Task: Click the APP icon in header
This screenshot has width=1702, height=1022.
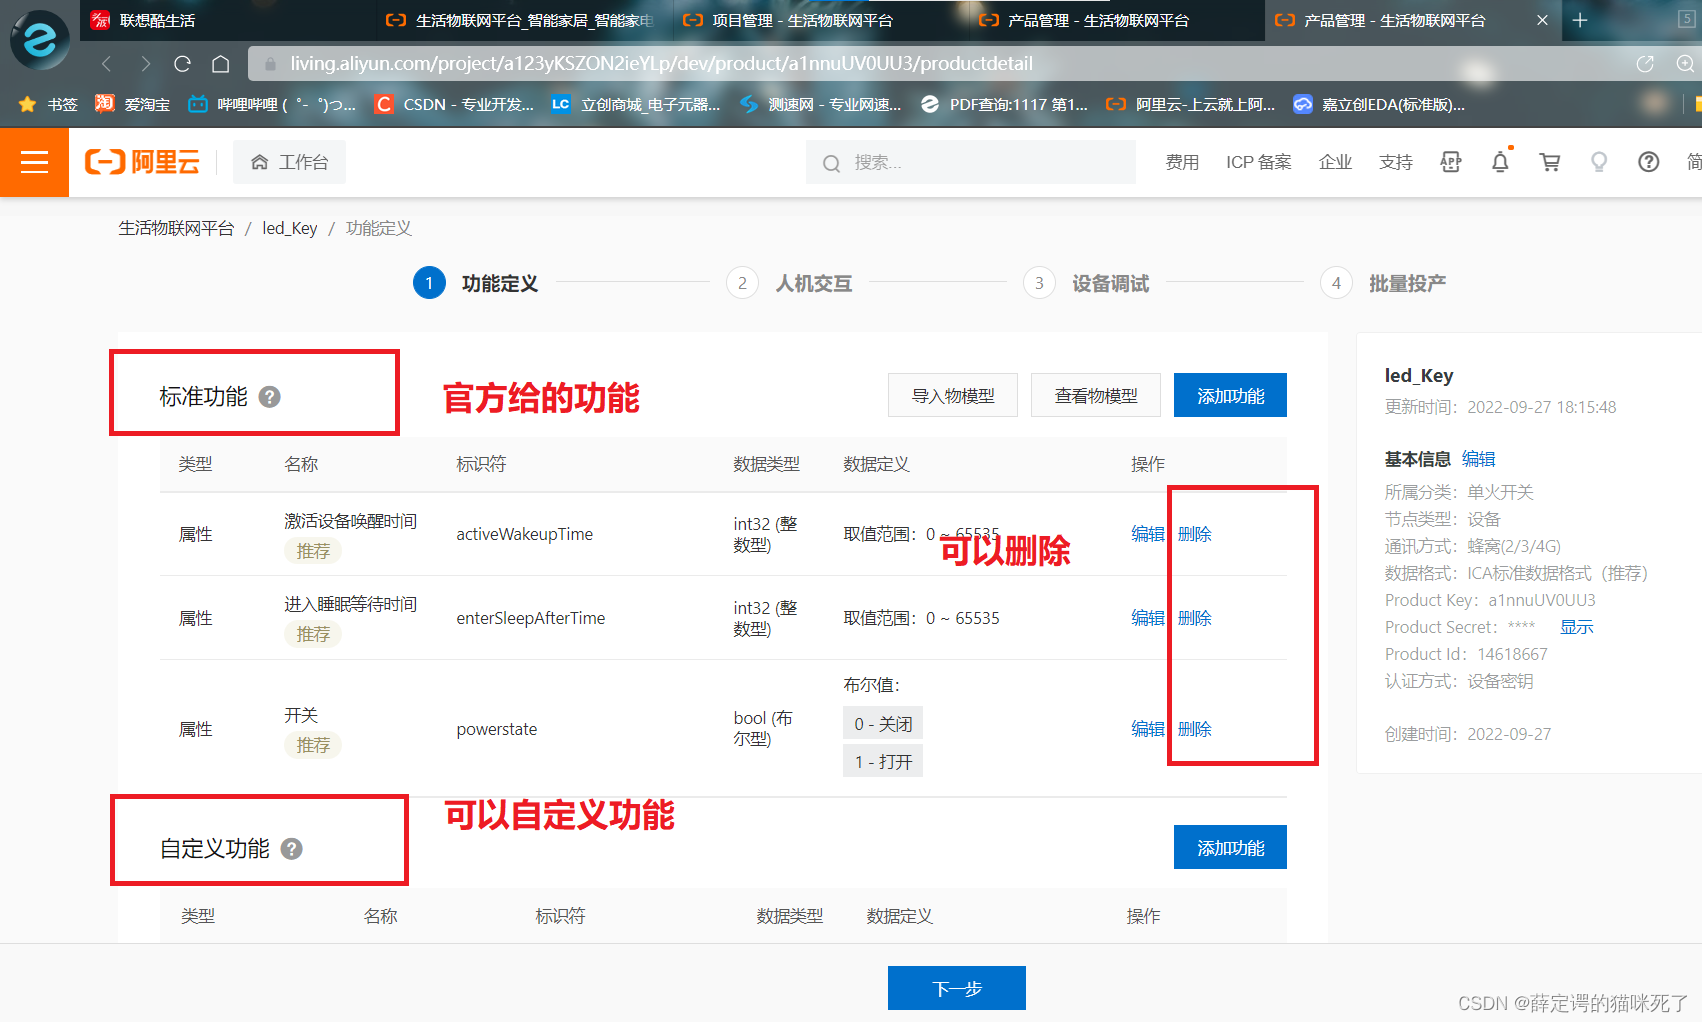Action: click(1451, 162)
